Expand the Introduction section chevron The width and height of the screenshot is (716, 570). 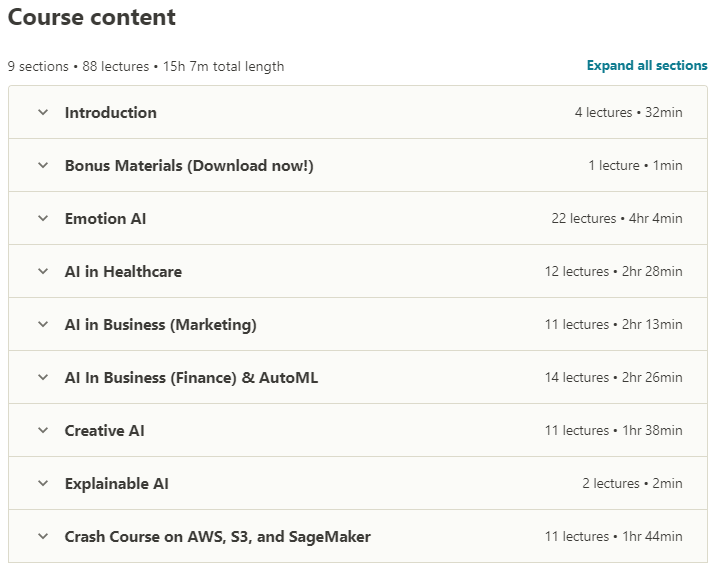[x=43, y=112]
